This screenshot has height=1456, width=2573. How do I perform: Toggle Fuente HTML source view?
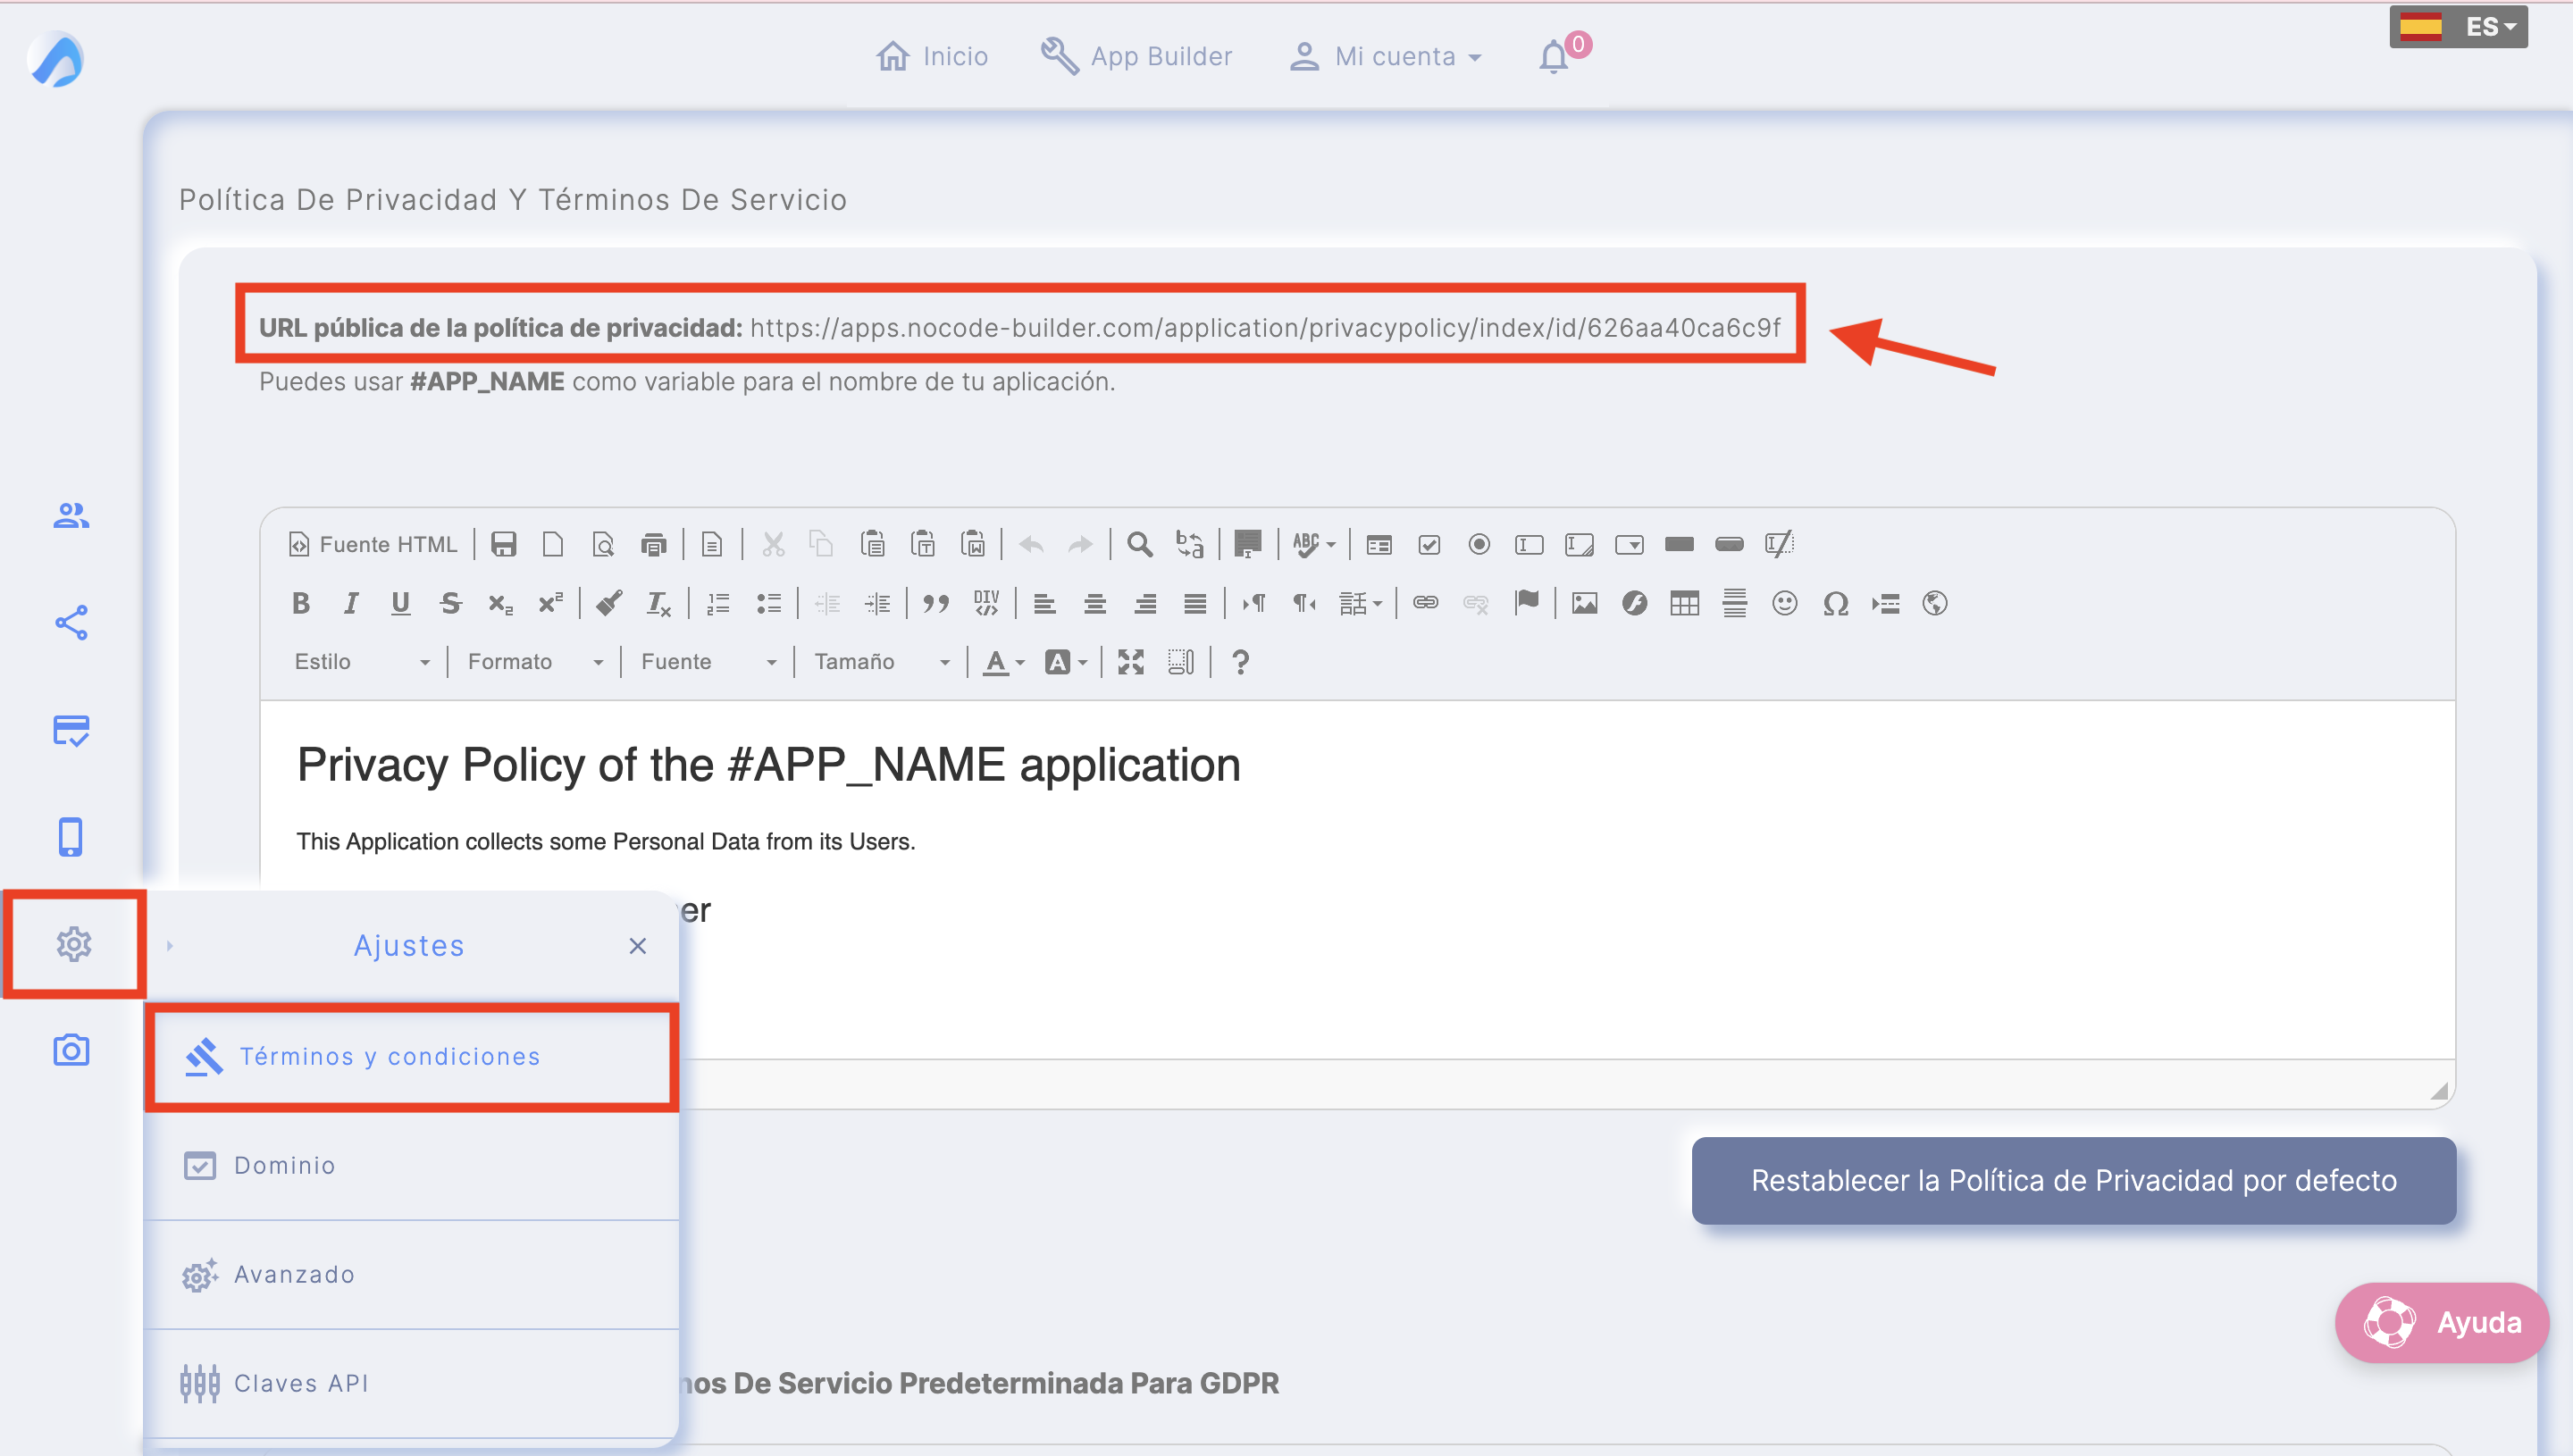point(373,544)
